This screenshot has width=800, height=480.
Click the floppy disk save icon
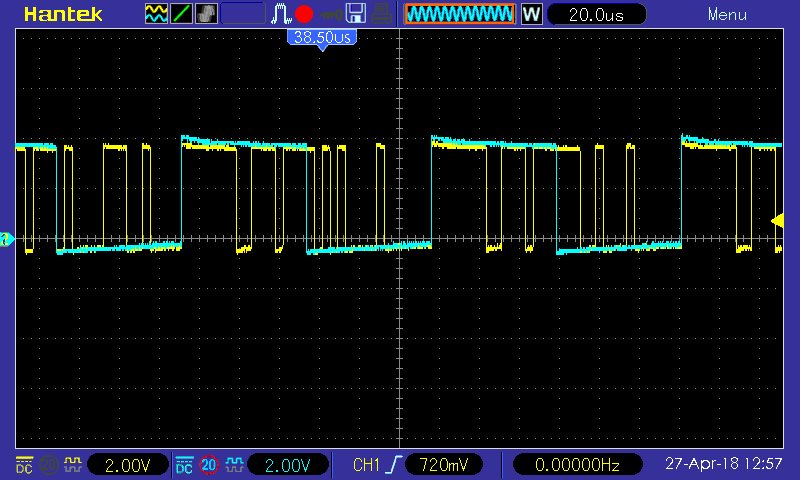[x=356, y=14]
